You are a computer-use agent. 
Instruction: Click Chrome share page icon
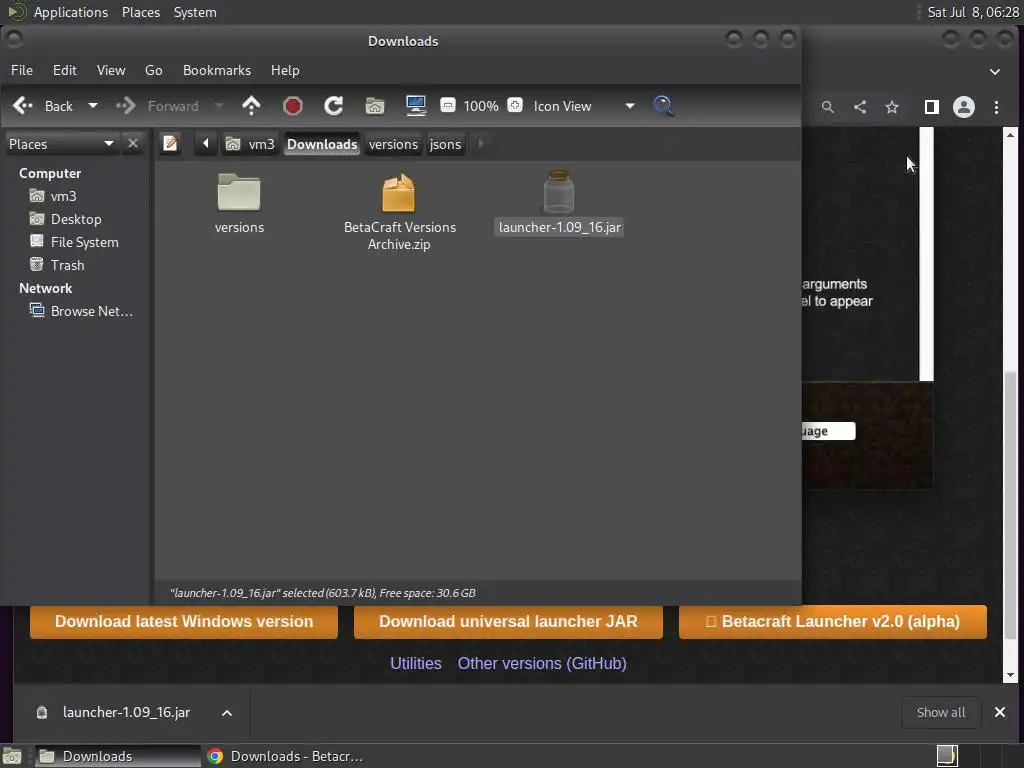pos(860,107)
